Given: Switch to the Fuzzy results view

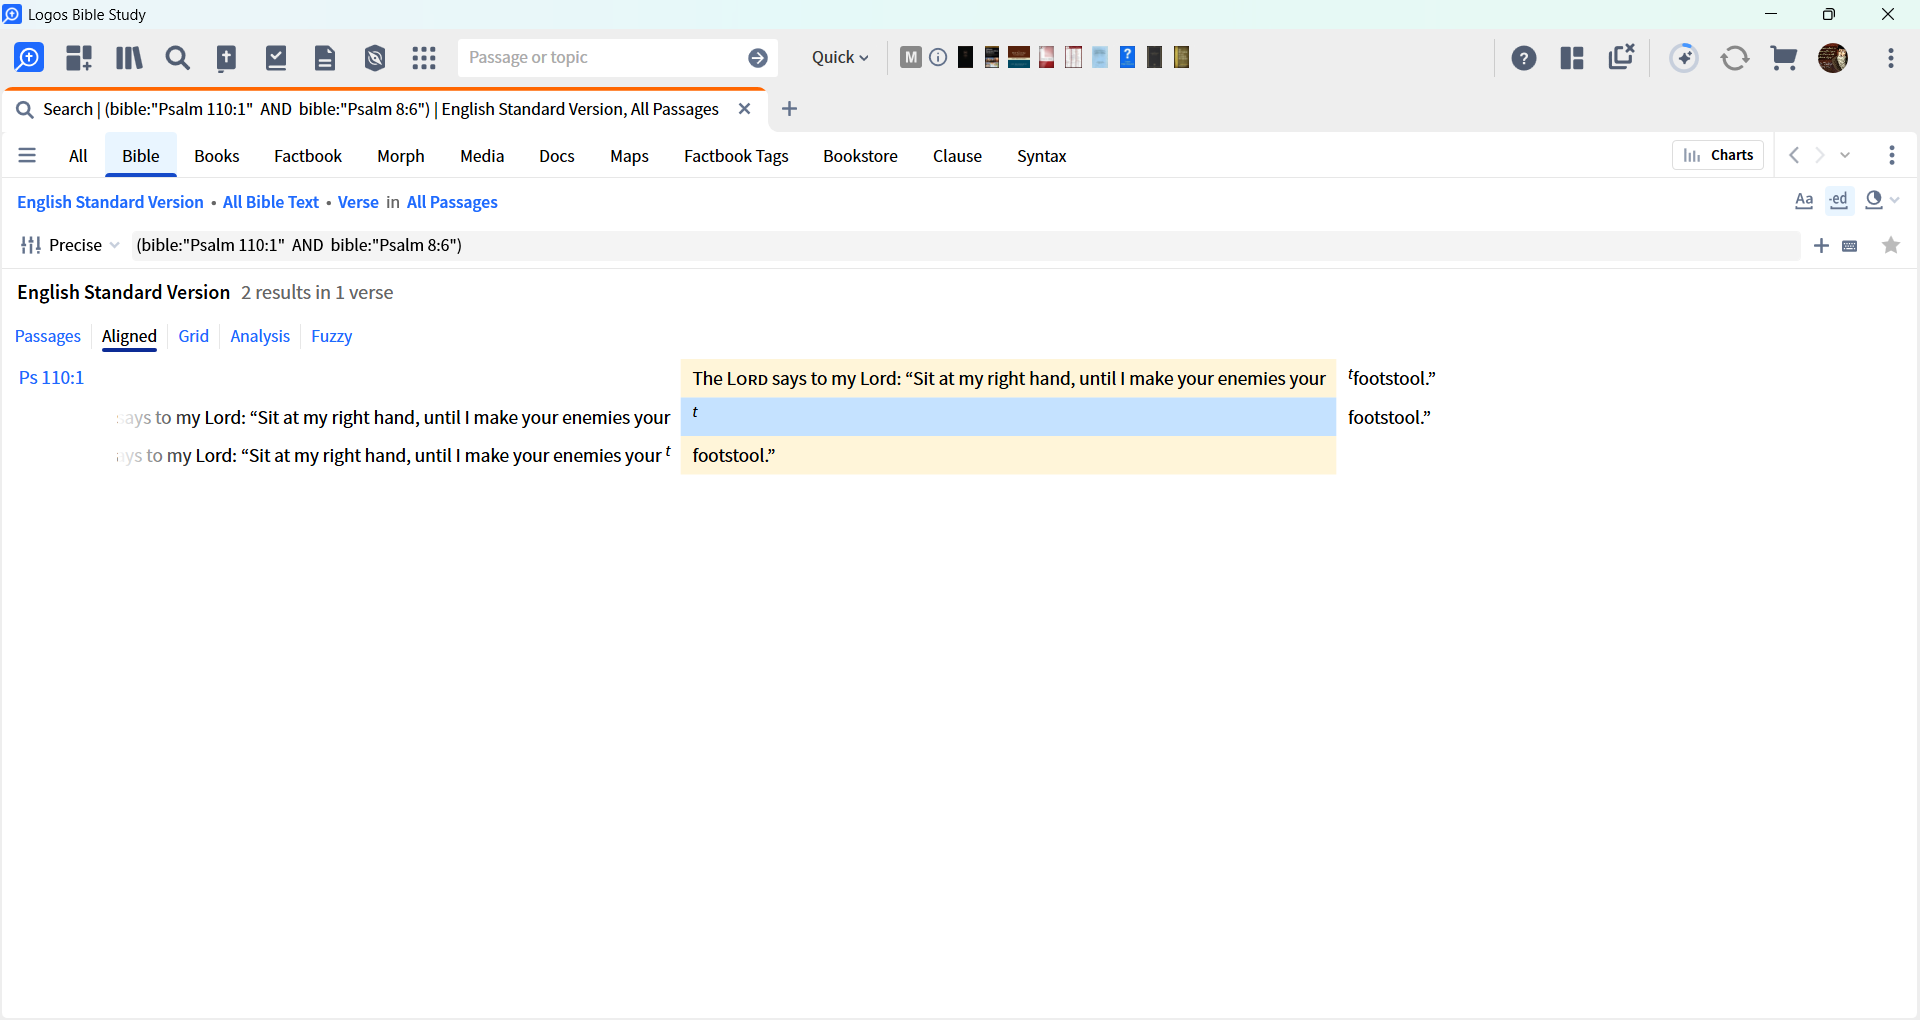Looking at the screenshot, I should pyautogui.click(x=331, y=336).
